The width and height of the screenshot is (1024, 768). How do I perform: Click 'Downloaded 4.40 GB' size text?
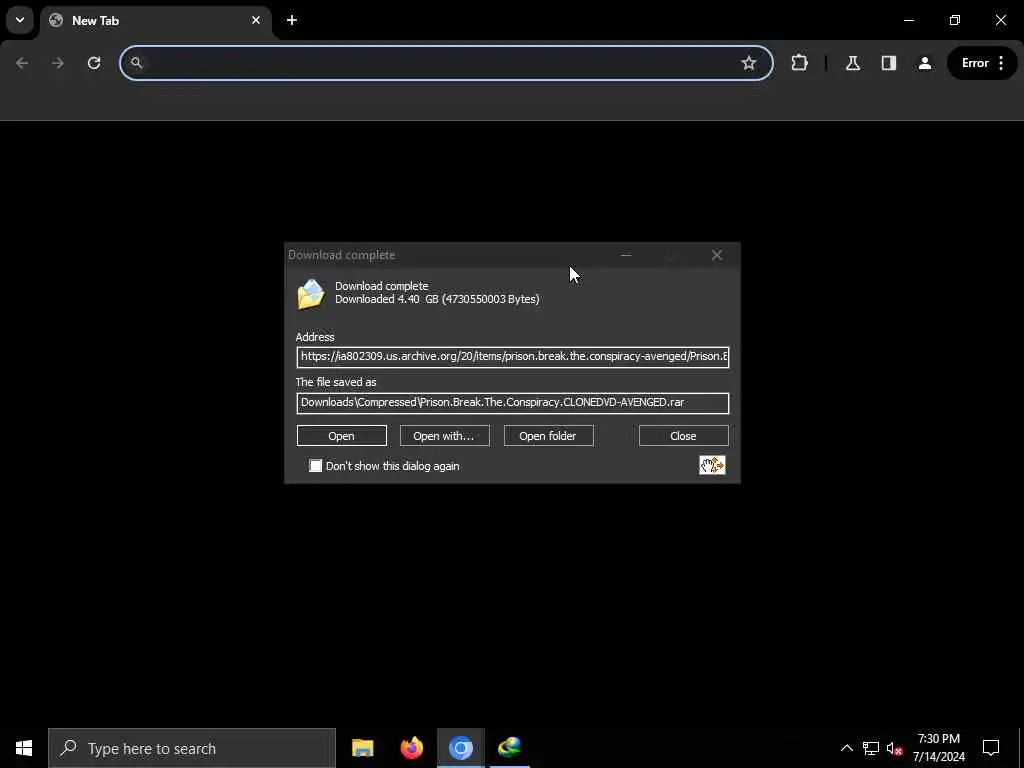tap(437, 299)
